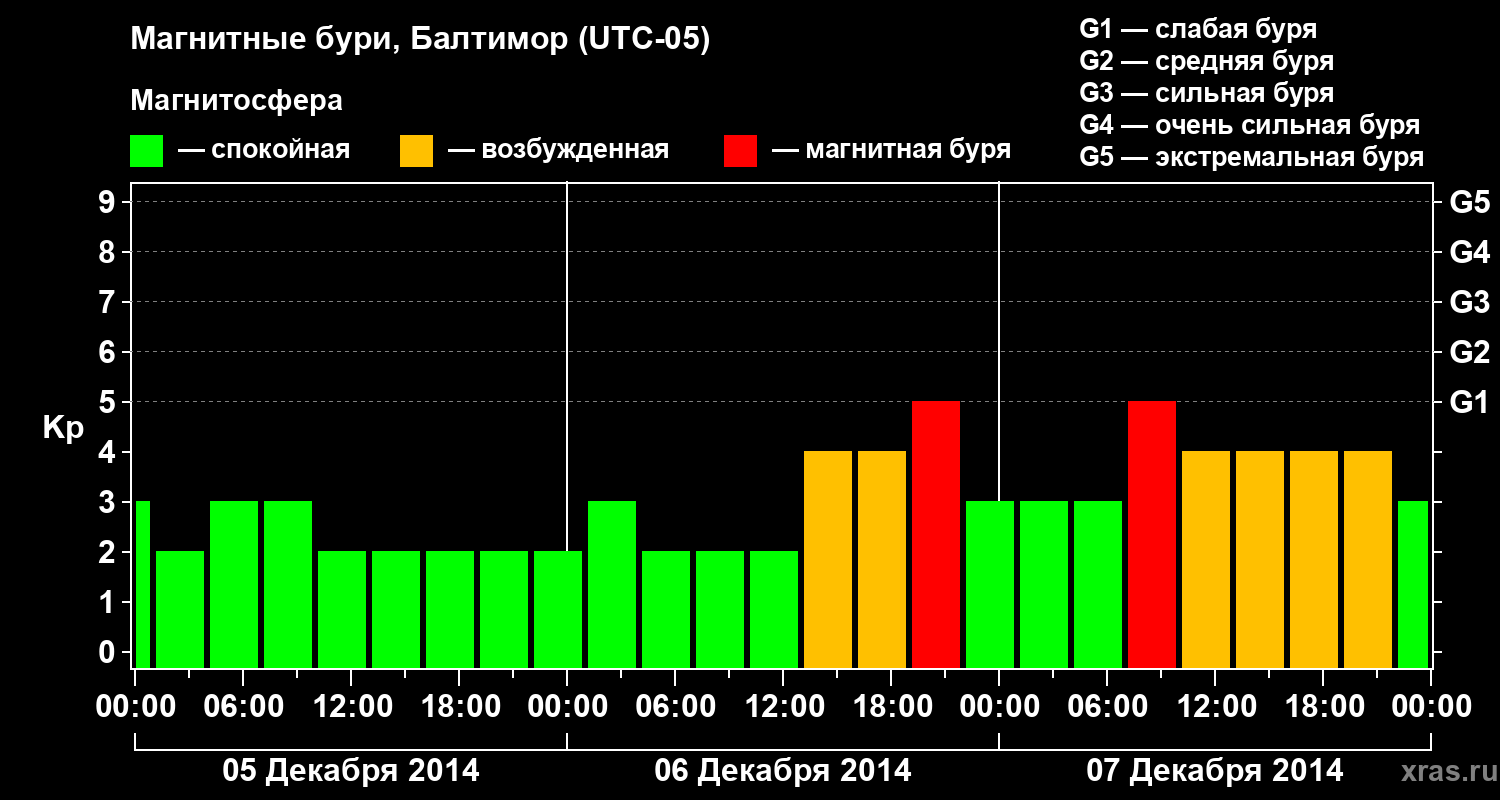Click the green 'спокойная' legend swatch
Viewport: 1500px width, 800px height.
(x=146, y=151)
